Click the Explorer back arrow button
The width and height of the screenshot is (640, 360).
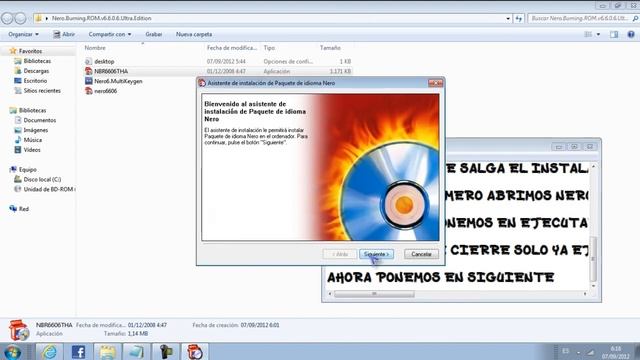click(x=7, y=18)
